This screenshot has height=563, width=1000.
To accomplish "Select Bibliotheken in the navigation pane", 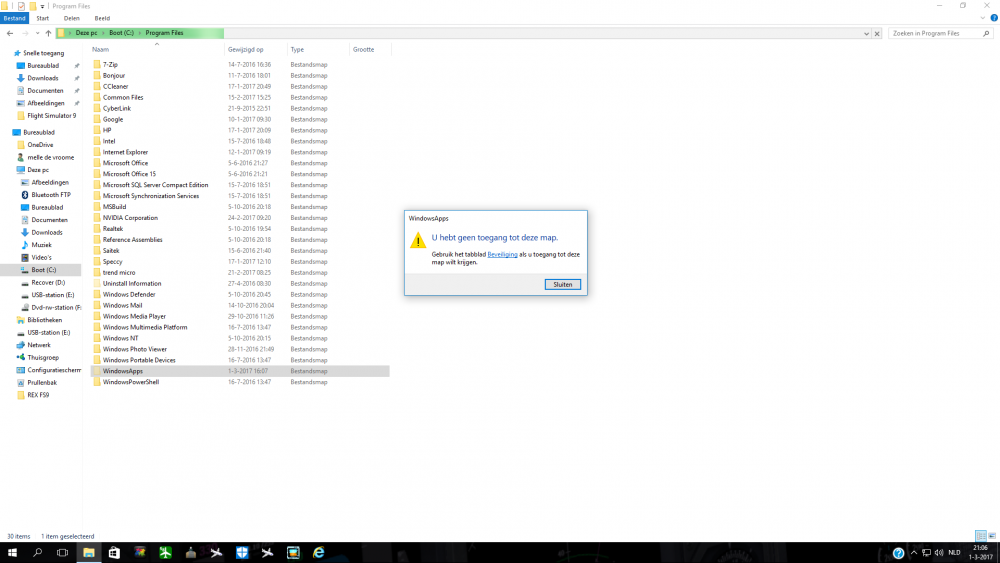I will click(45, 320).
